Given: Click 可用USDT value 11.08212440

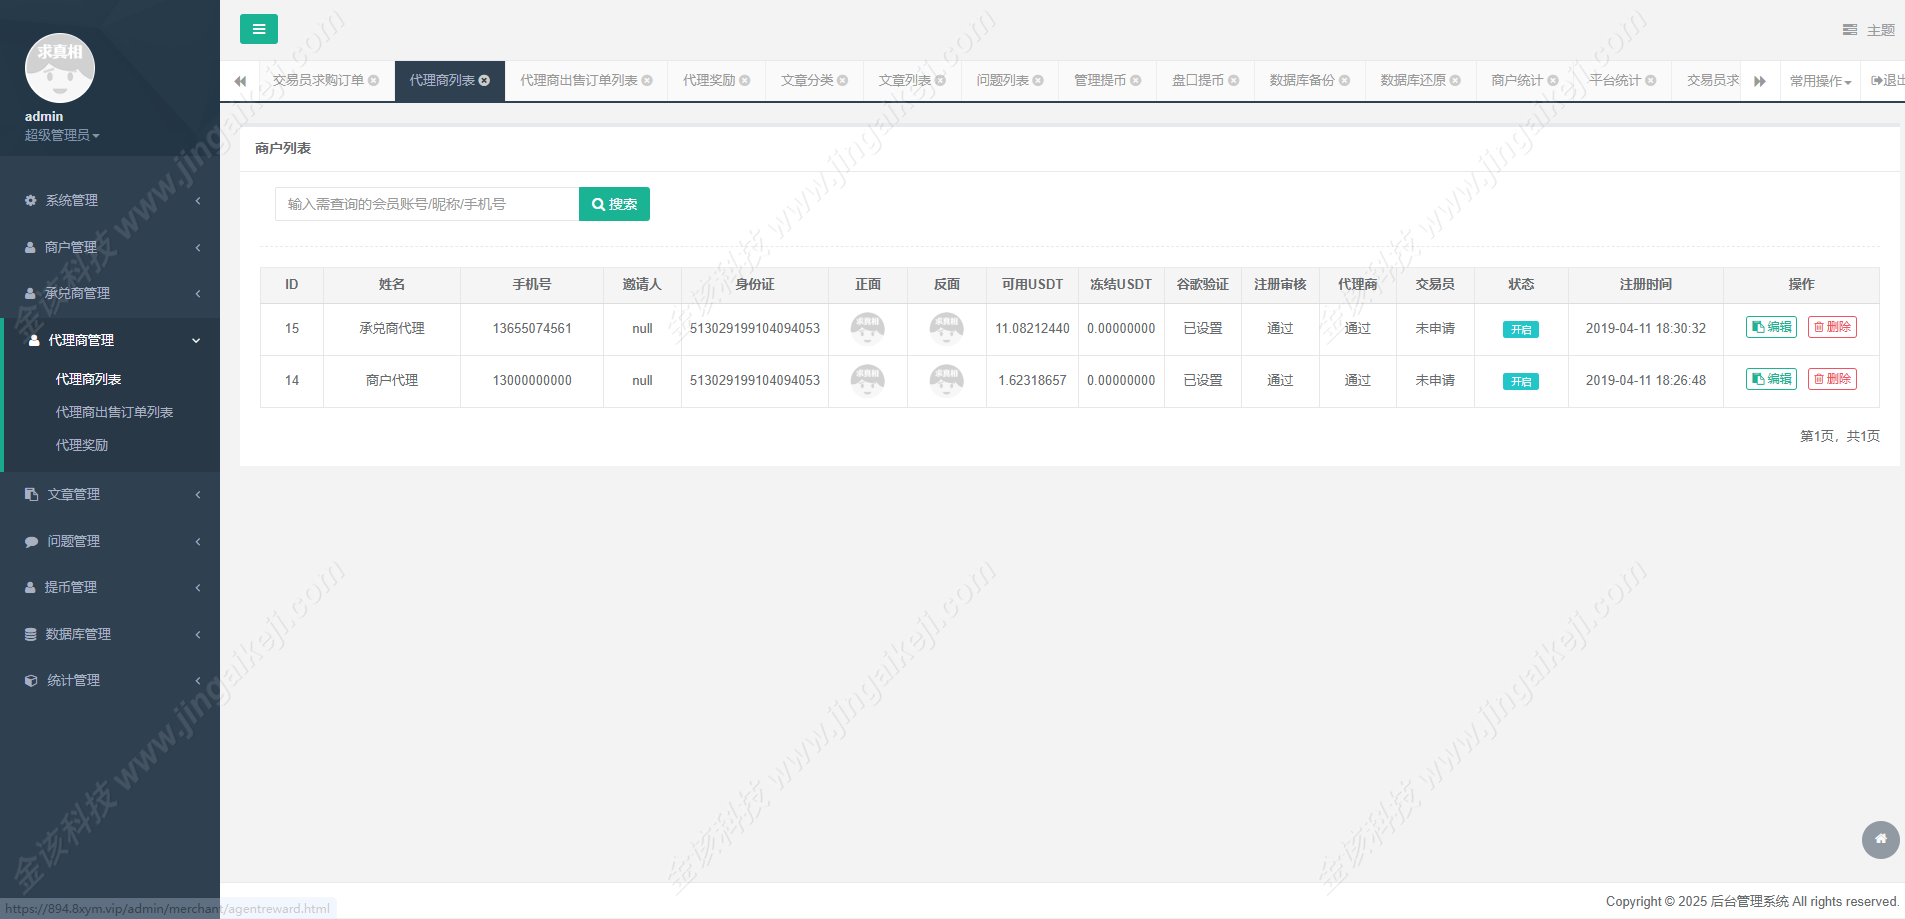Looking at the screenshot, I should point(1032,329).
